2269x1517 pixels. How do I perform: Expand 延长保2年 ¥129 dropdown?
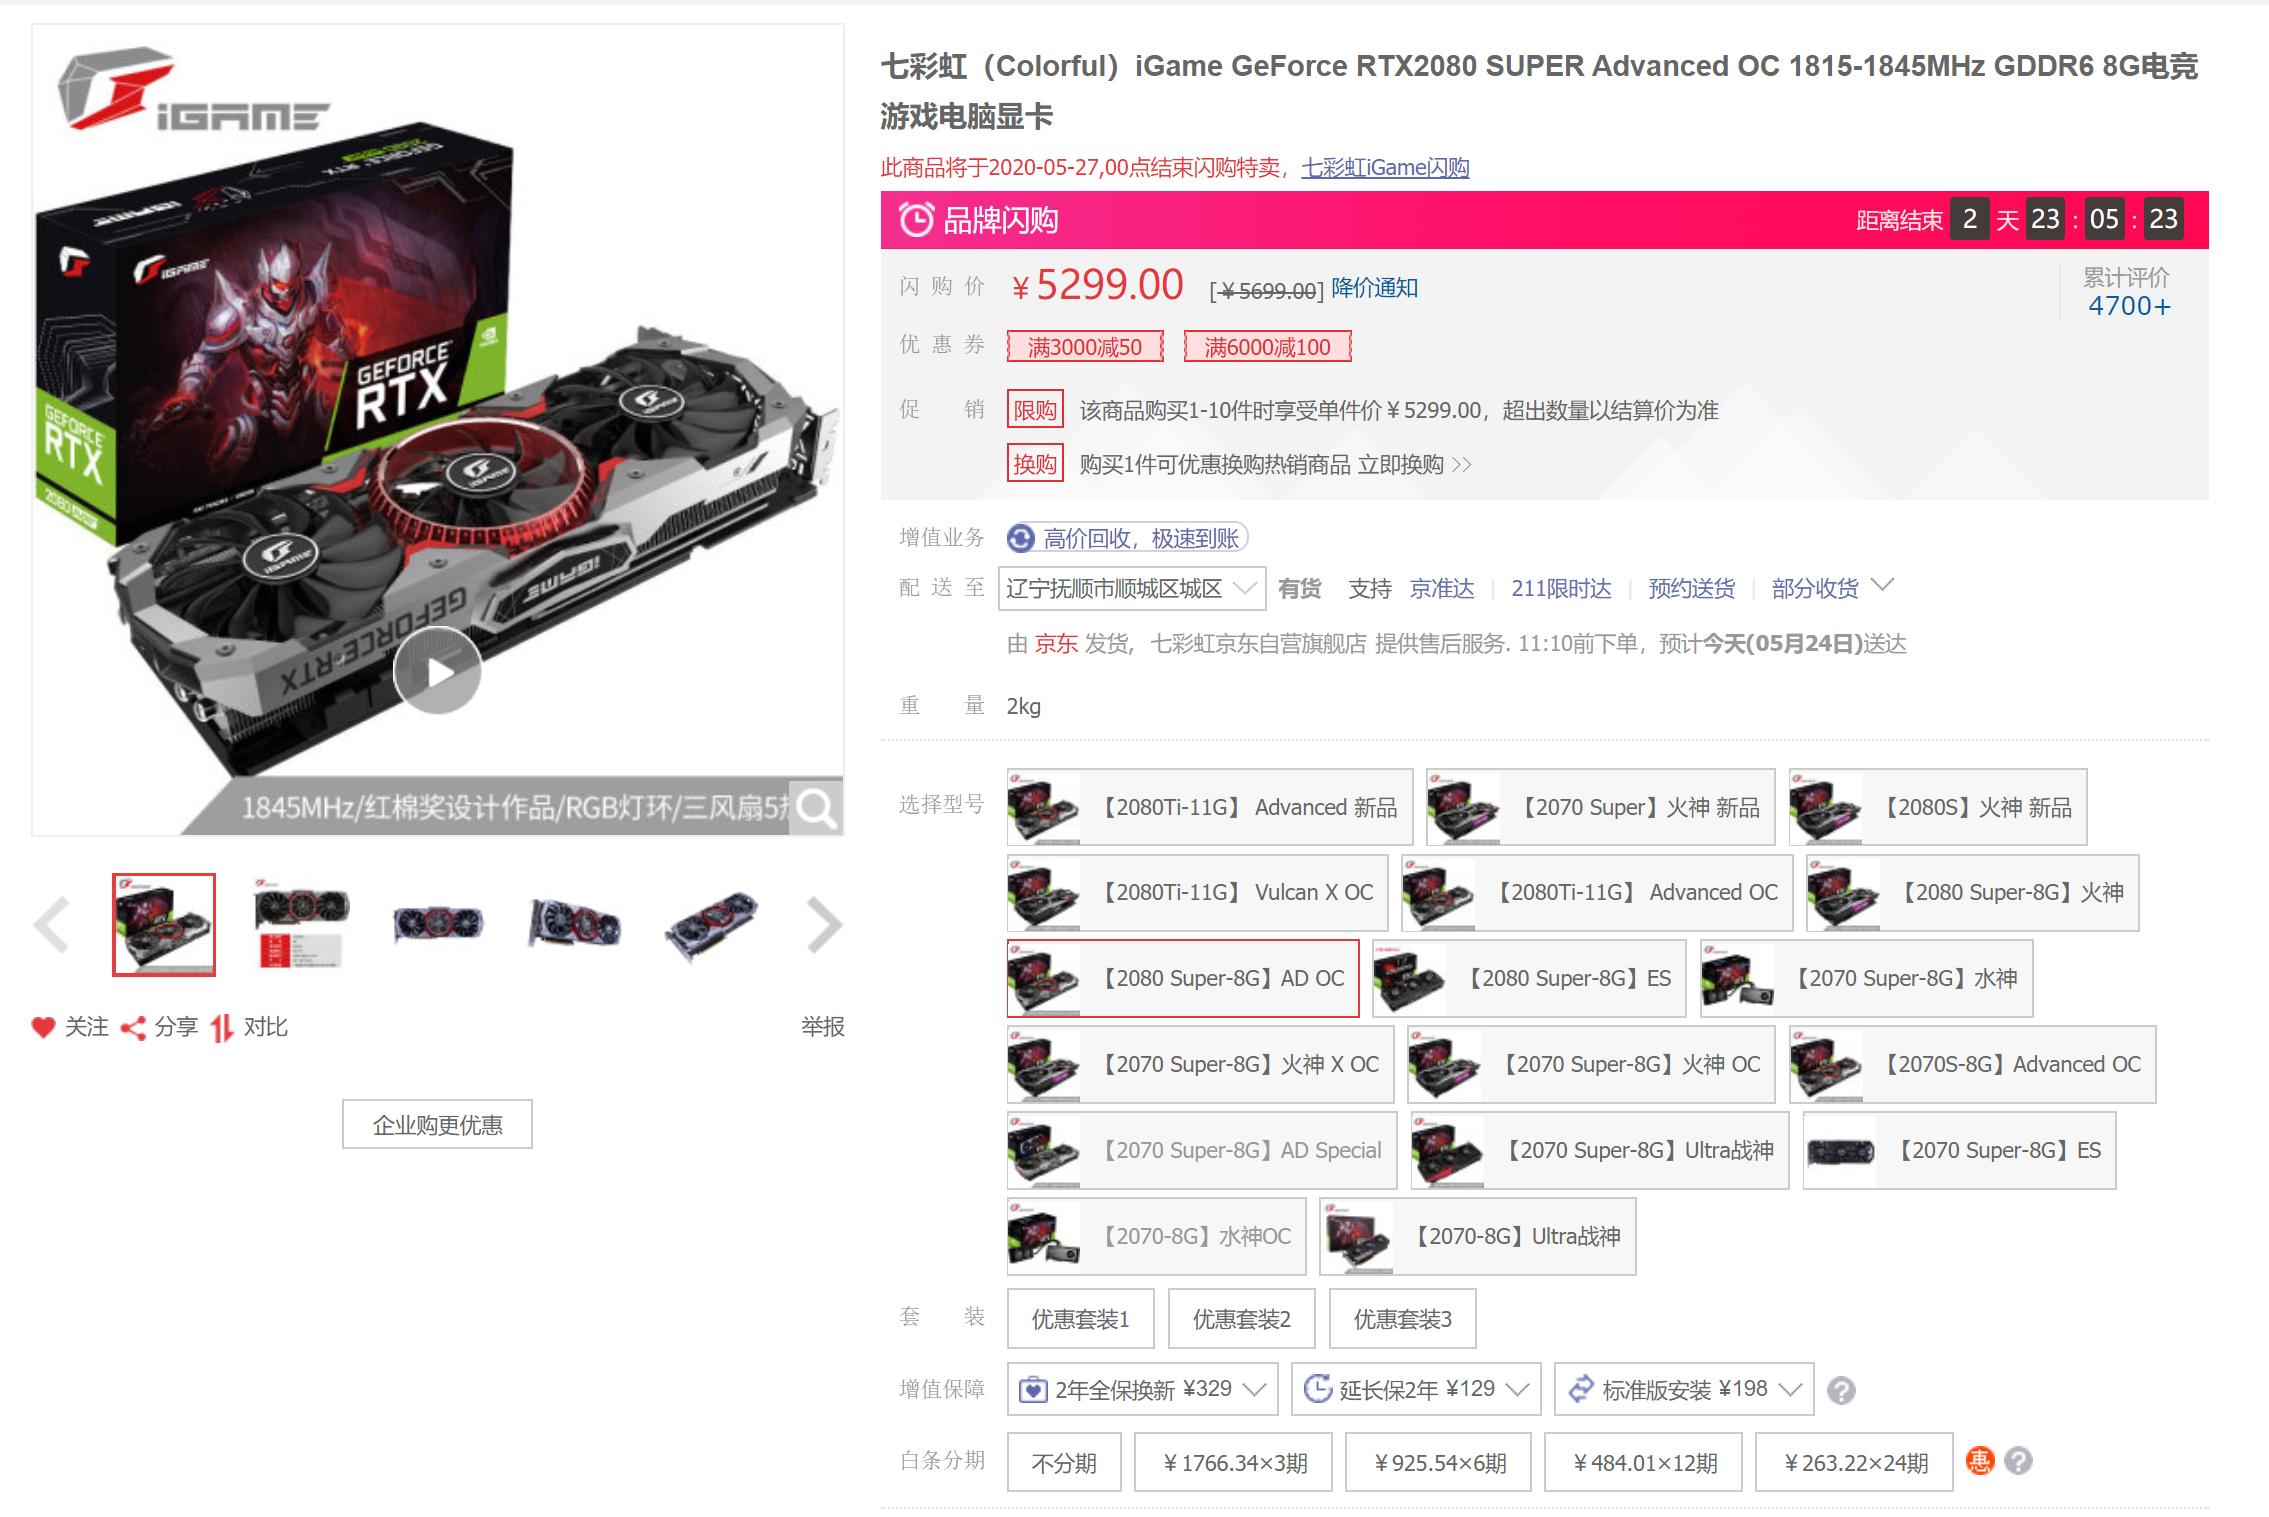pos(1416,1389)
